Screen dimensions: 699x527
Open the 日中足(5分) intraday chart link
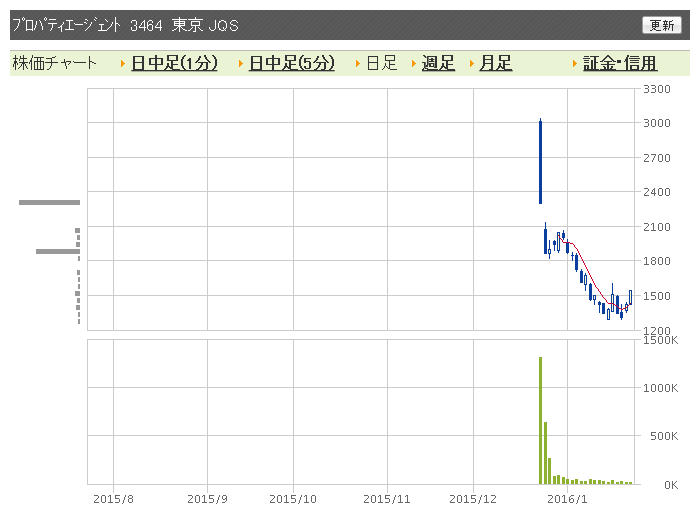pyautogui.click(x=292, y=63)
